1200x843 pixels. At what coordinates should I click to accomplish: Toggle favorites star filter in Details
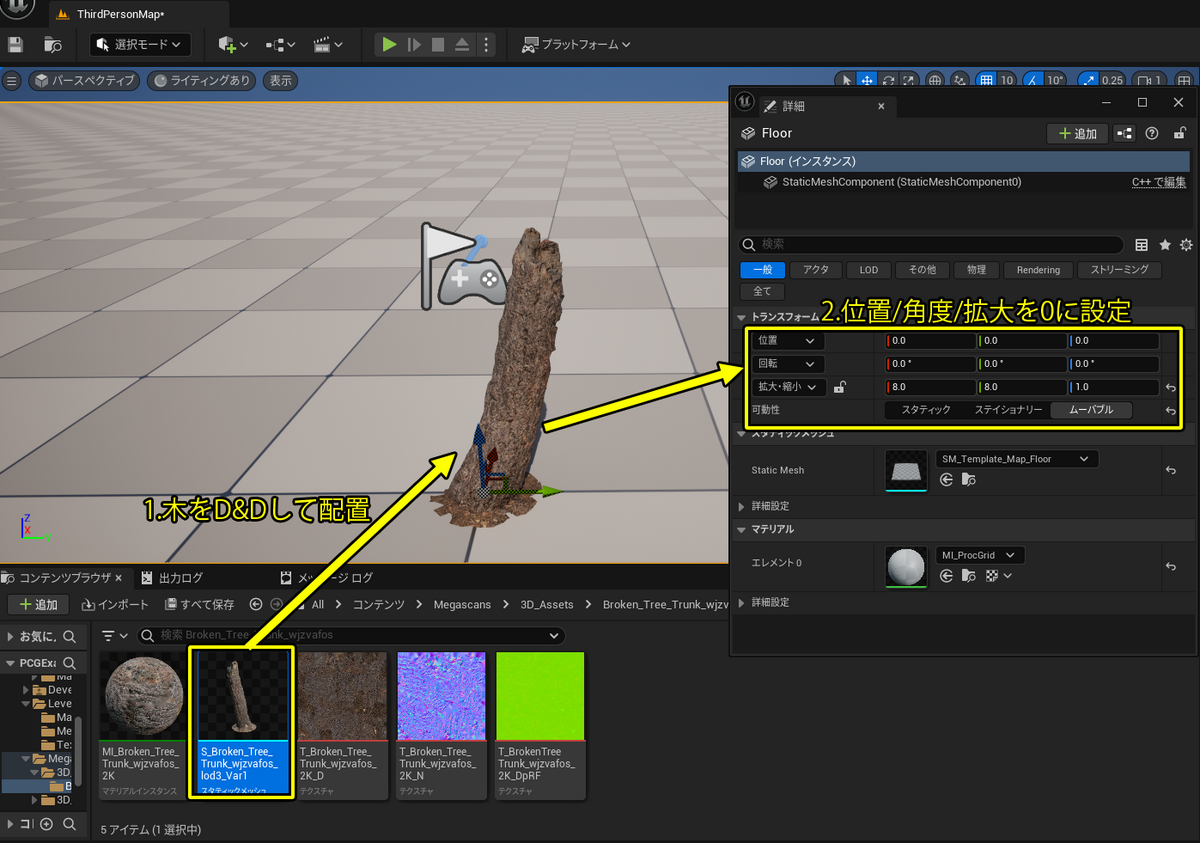click(x=1165, y=244)
